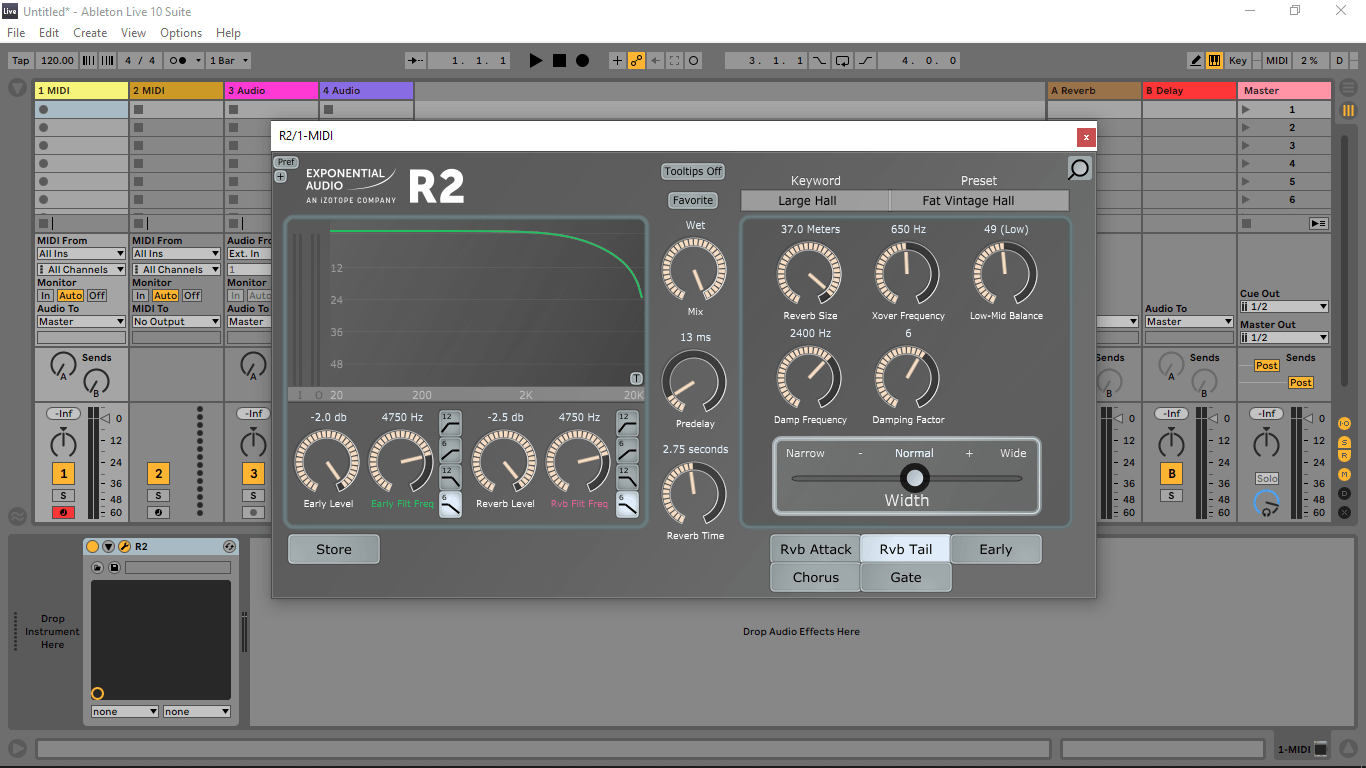Screen dimensions: 1366x768
Task: Click the Store button in R2
Action: click(x=334, y=549)
